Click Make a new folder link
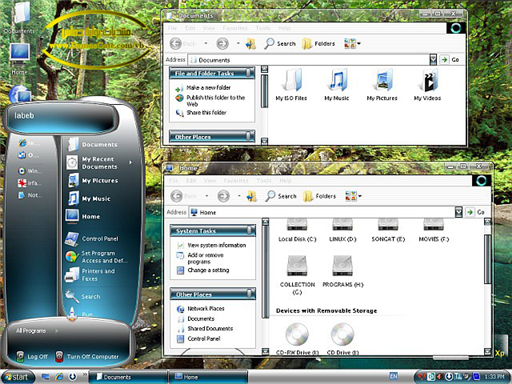The image size is (512, 384). point(208,88)
